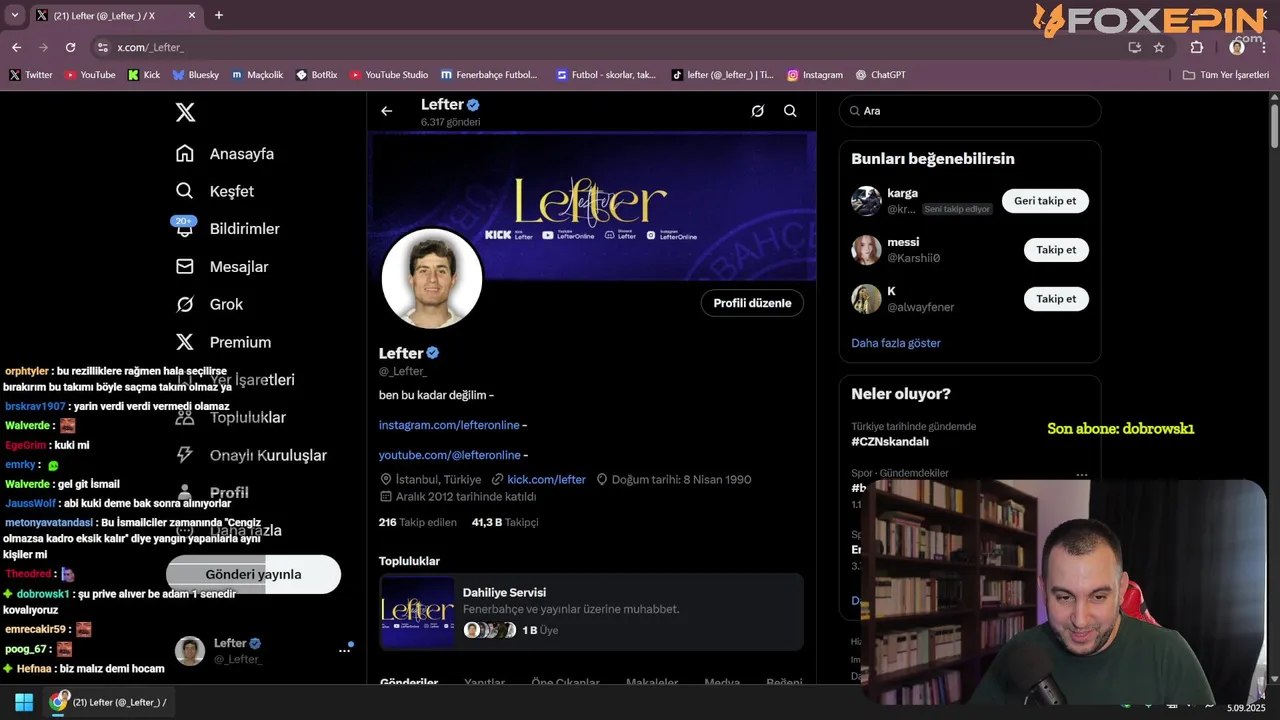Bookmark page with star icon
The width and height of the screenshot is (1280, 720).
coord(1159,47)
